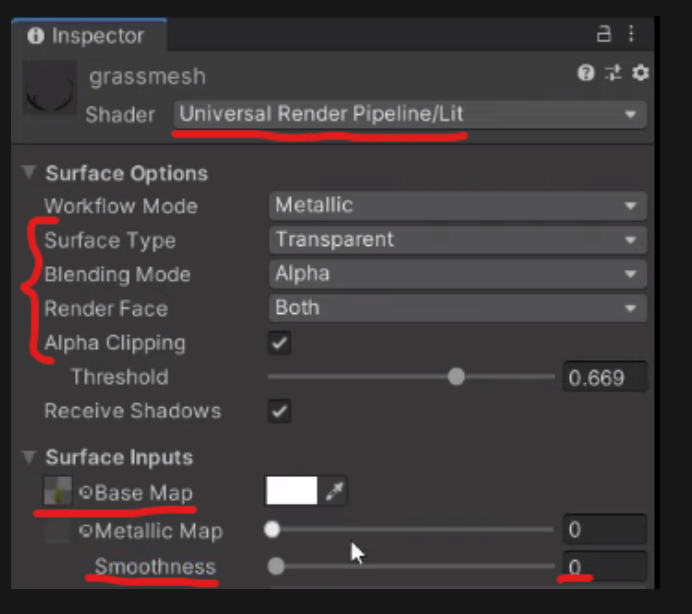The width and height of the screenshot is (692, 614).
Task: Open the material settings gear menu
Action: pyautogui.click(x=640, y=73)
